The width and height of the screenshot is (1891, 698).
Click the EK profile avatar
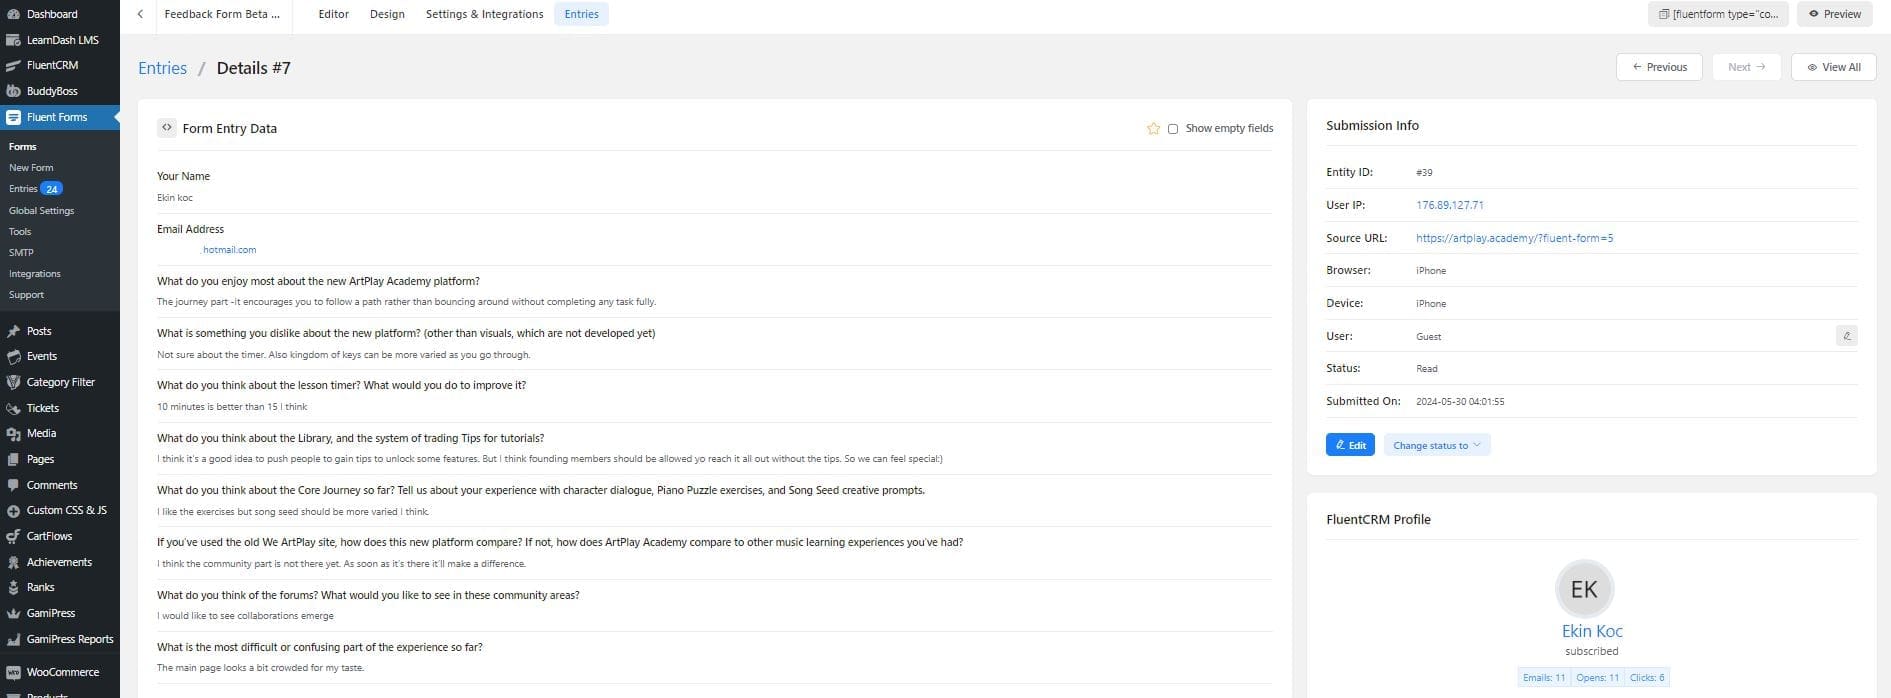[x=1584, y=589]
